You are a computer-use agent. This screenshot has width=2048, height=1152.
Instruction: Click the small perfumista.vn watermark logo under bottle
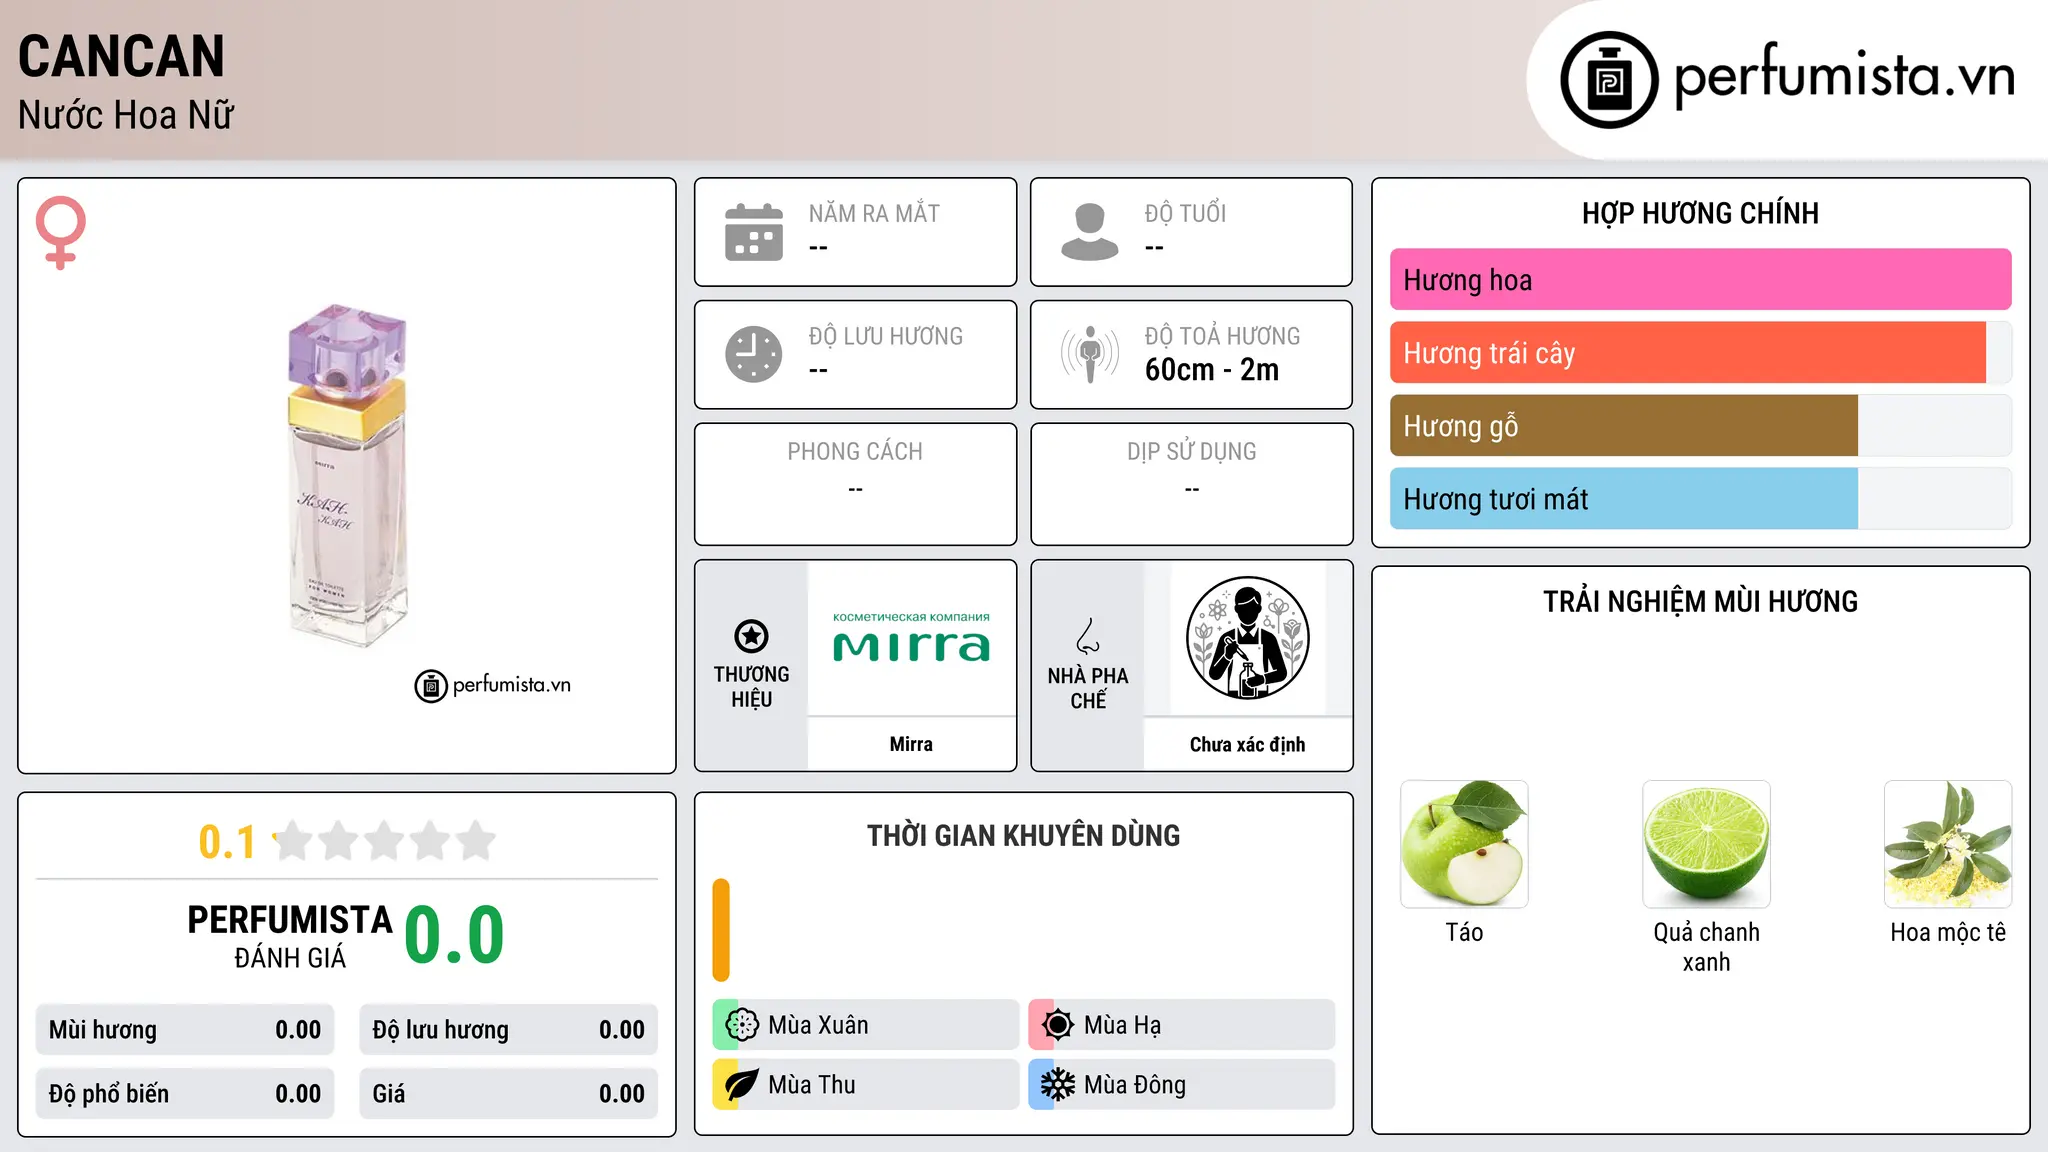pyautogui.click(x=493, y=686)
